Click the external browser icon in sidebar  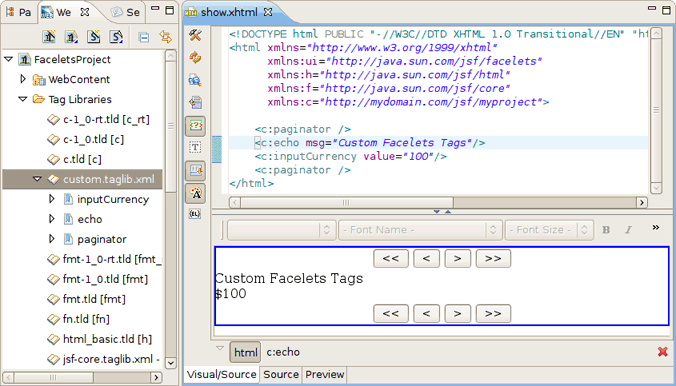[195, 103]
